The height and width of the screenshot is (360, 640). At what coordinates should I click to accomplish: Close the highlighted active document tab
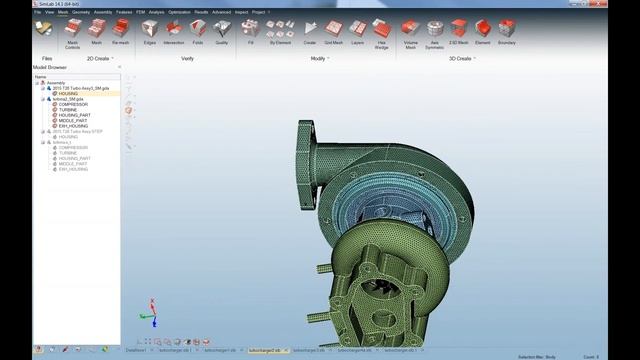pyautogui.click(x=285, y=350)
